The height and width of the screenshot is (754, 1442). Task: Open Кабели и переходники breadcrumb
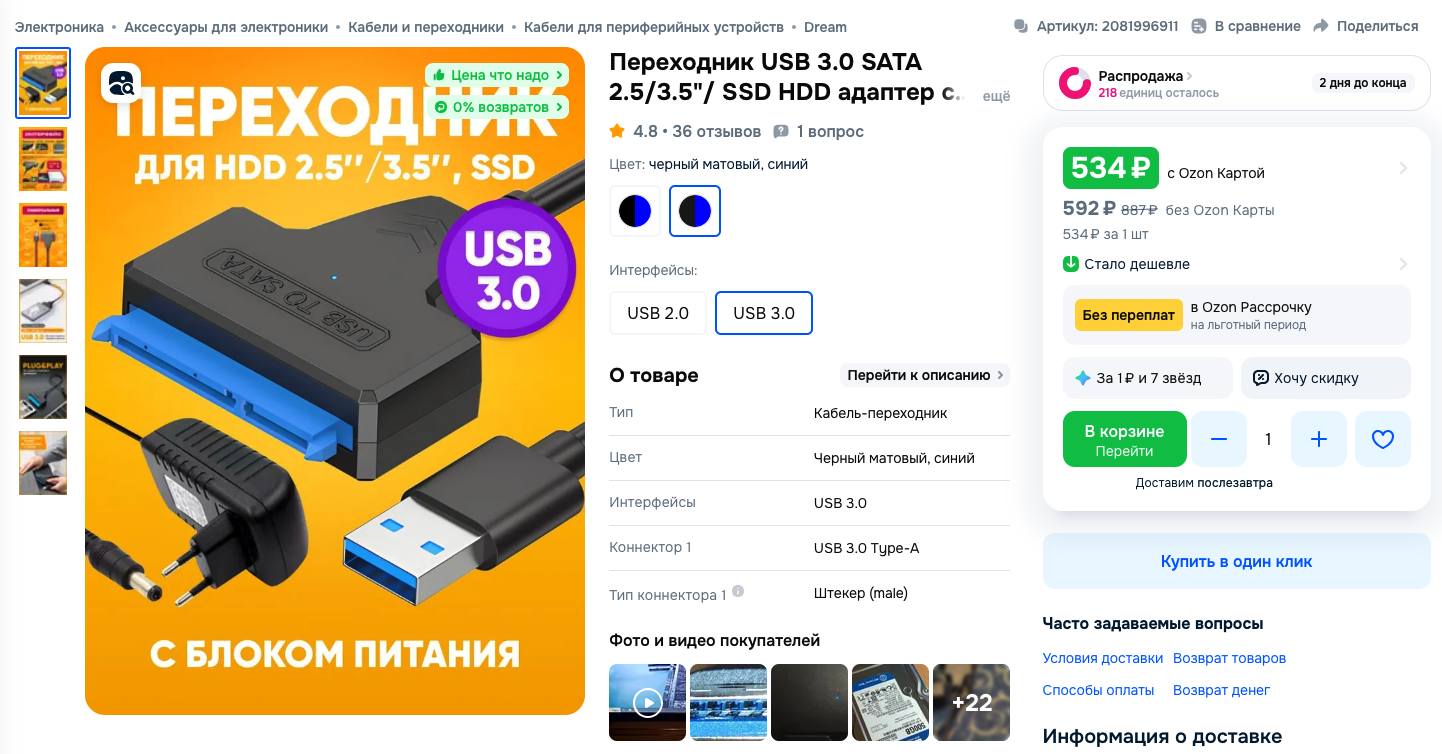pos(425,27)
